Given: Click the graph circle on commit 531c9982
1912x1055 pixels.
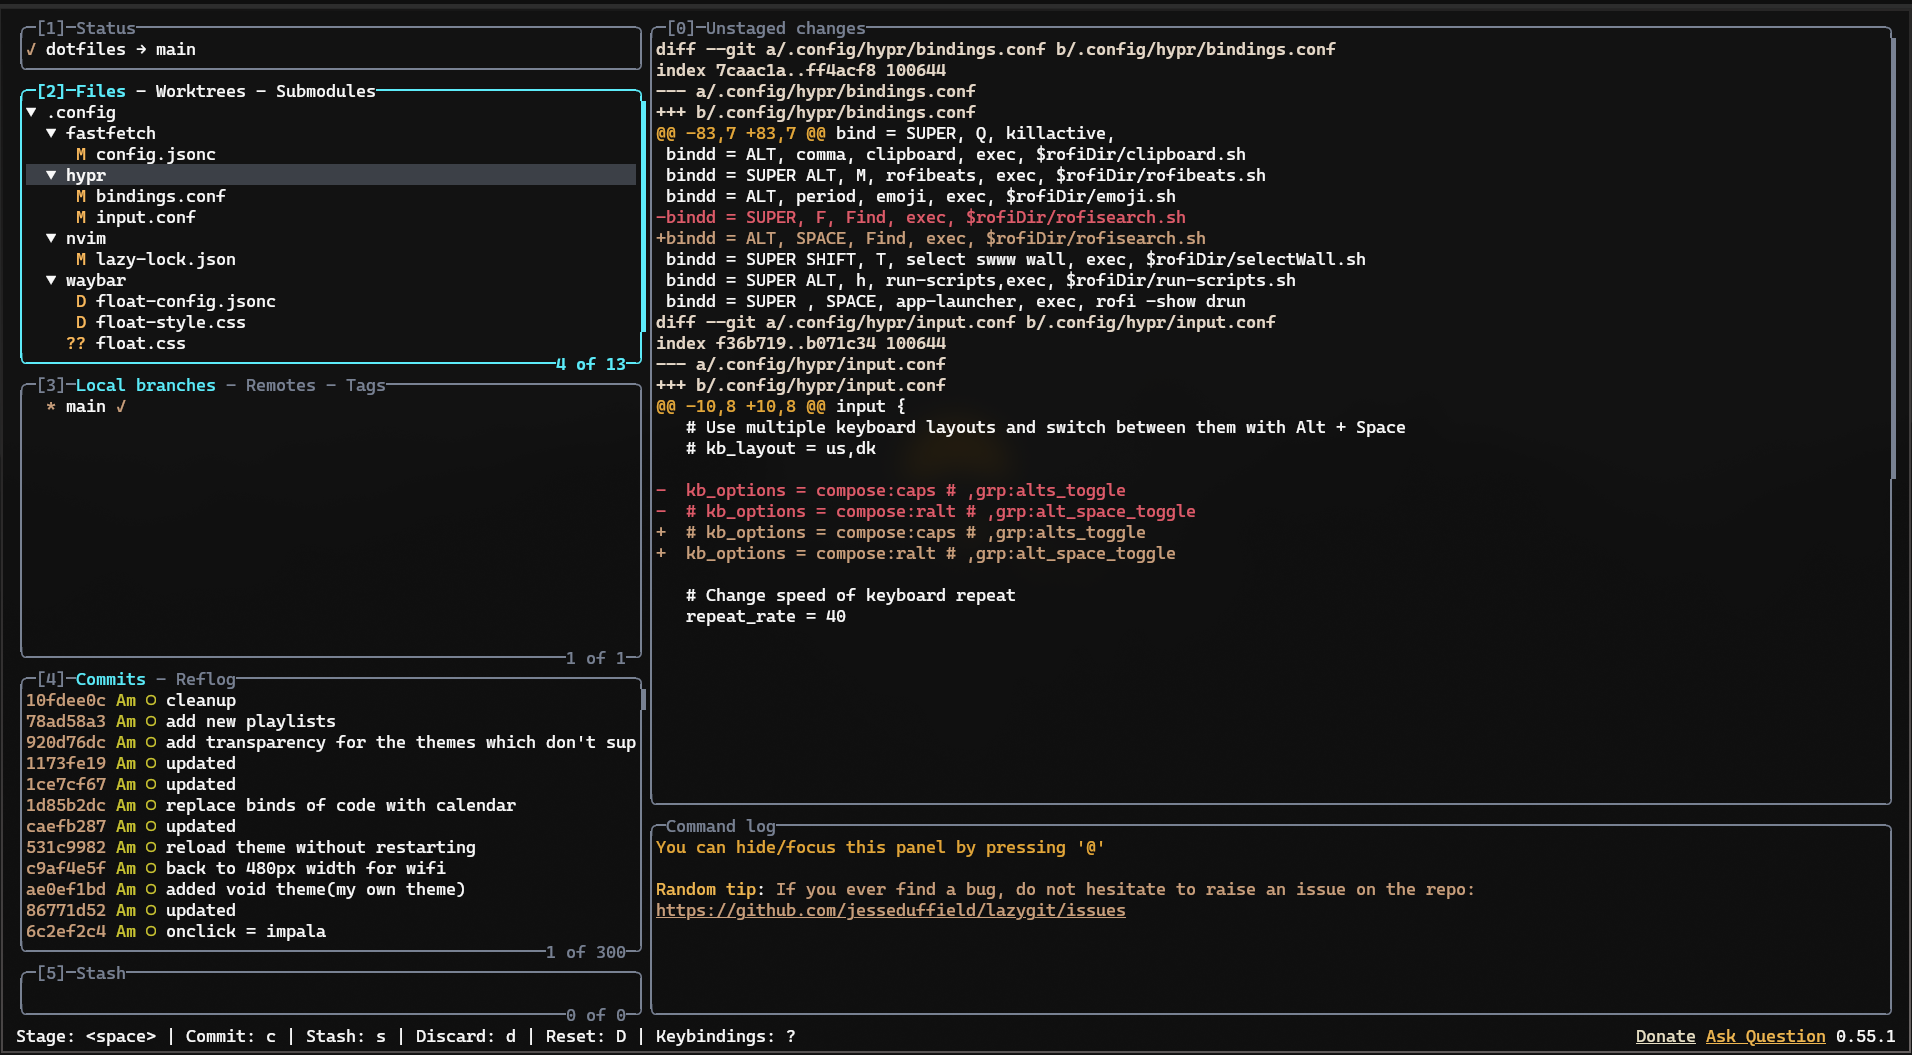Looking at the screenshot, I should pos(151,847).
